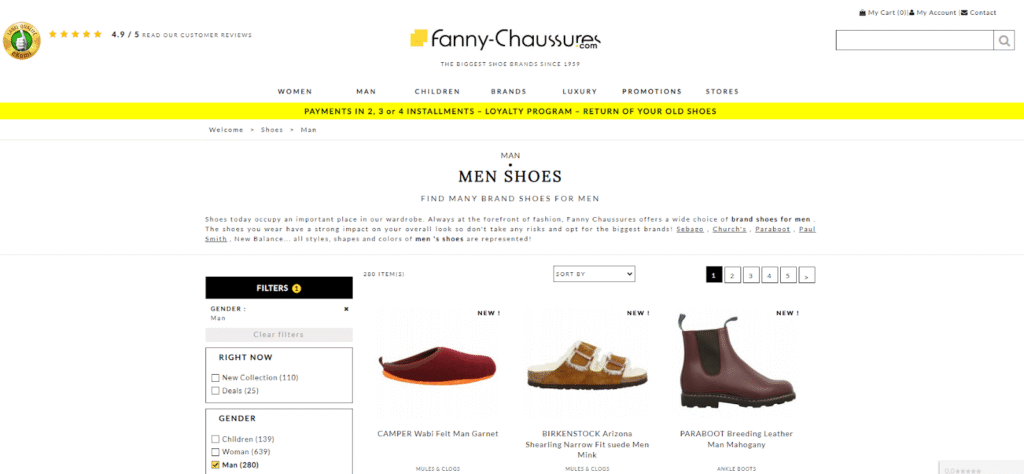Open the Paraboot brand link
The image size is (1024, 474).
point(773,229)
